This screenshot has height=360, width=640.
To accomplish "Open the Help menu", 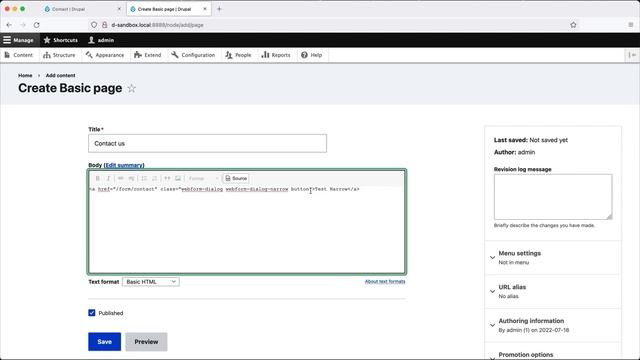I will point(311,55).
